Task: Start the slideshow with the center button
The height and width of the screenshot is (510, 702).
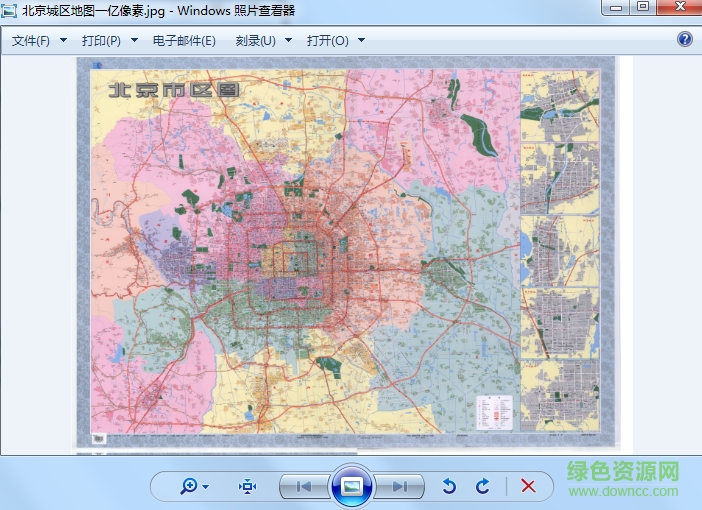Action: point(351,486)
